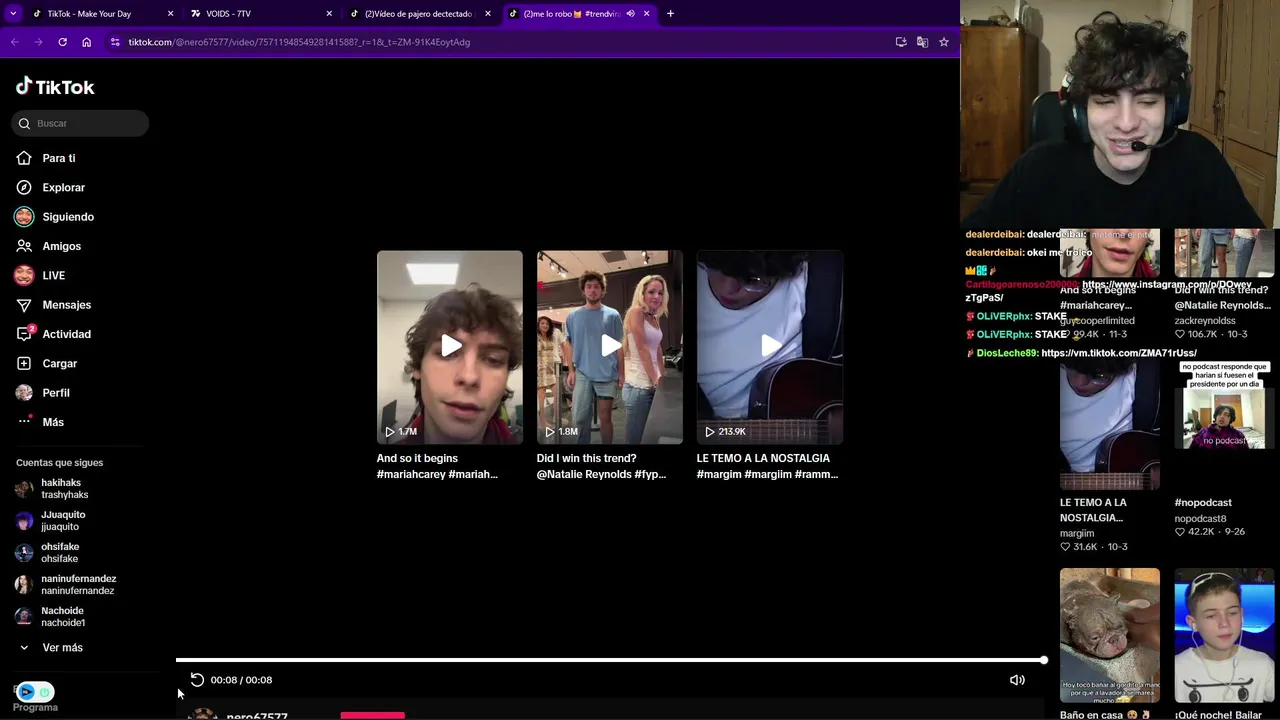
Task: Click the TikTok logo
Action: pyautogui.click(x=55, y=87)
